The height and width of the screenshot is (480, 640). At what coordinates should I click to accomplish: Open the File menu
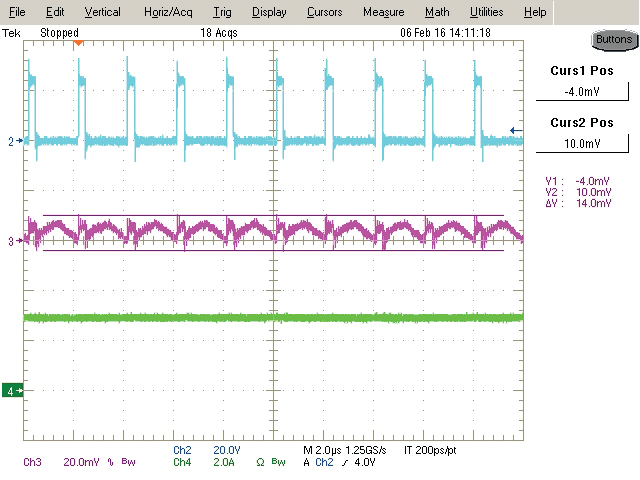(18, 12)
